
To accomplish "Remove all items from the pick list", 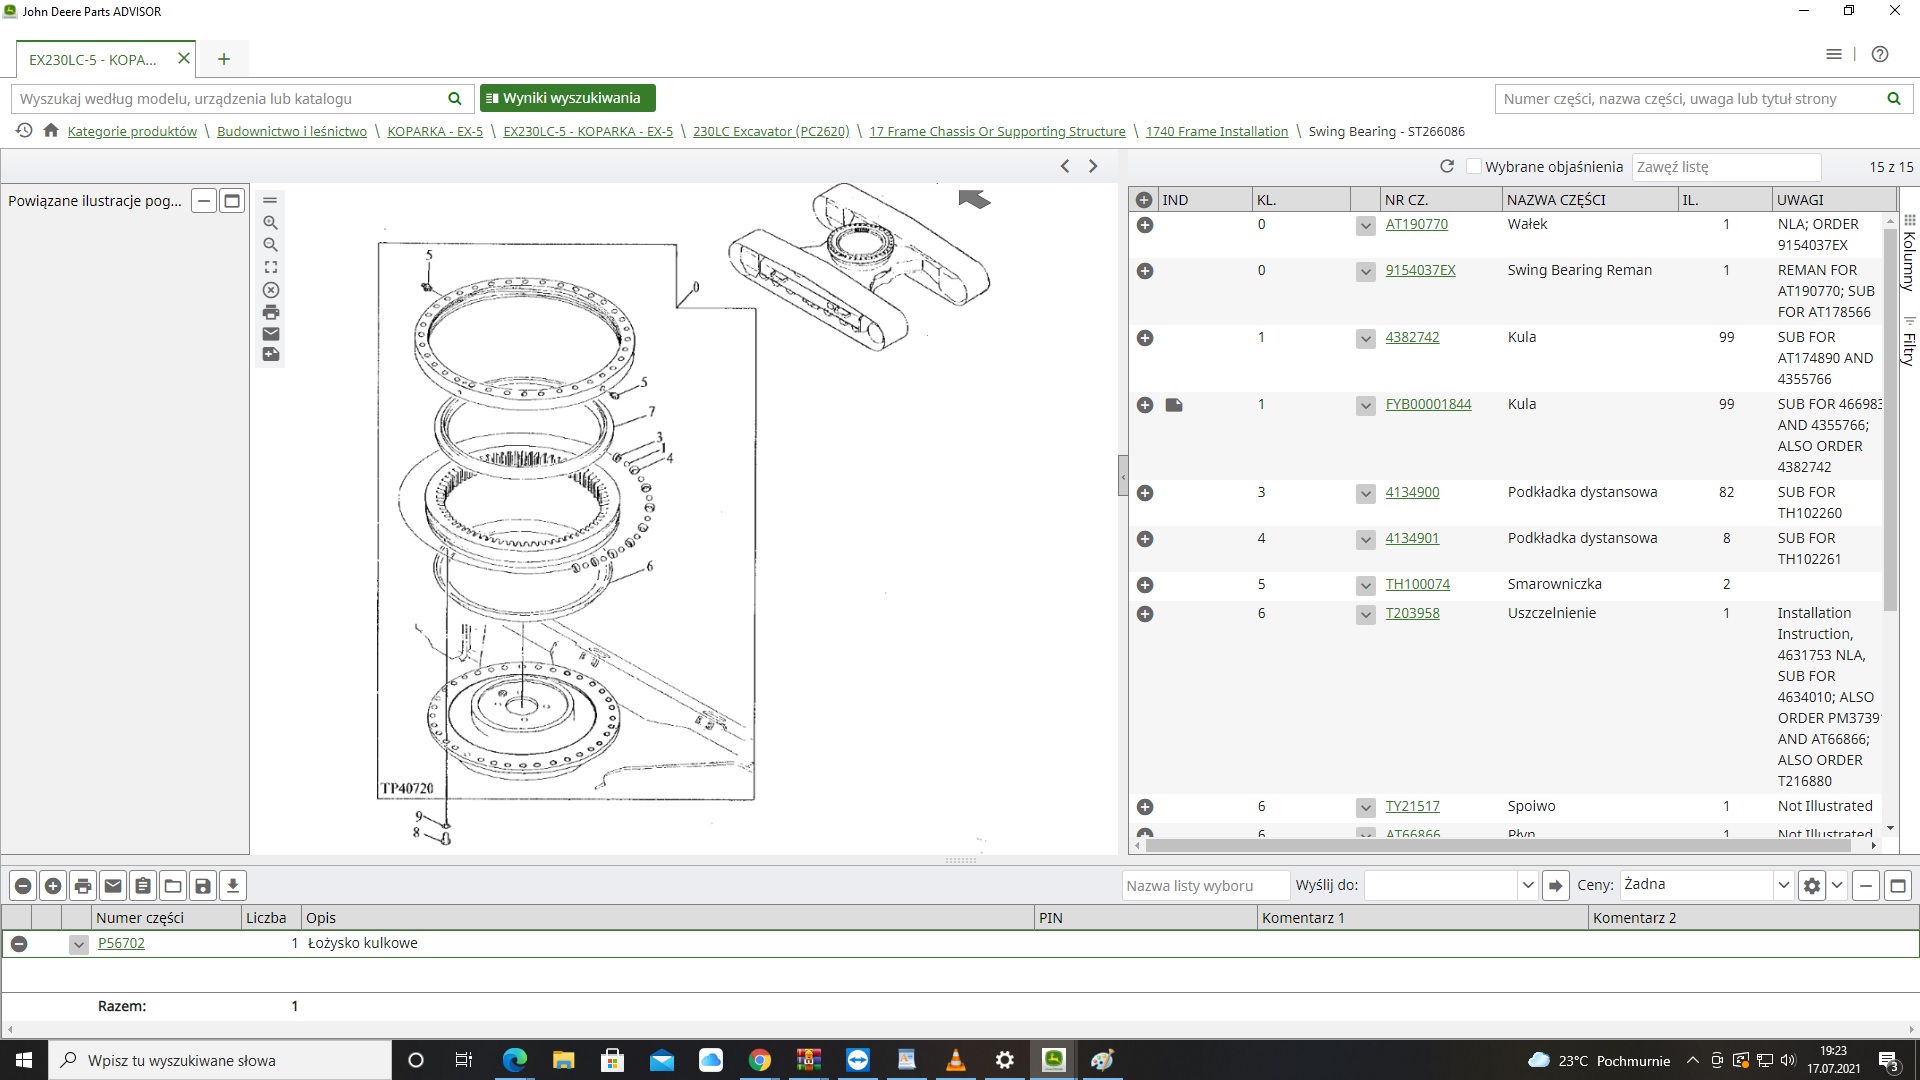I will [x=23, y=886].
